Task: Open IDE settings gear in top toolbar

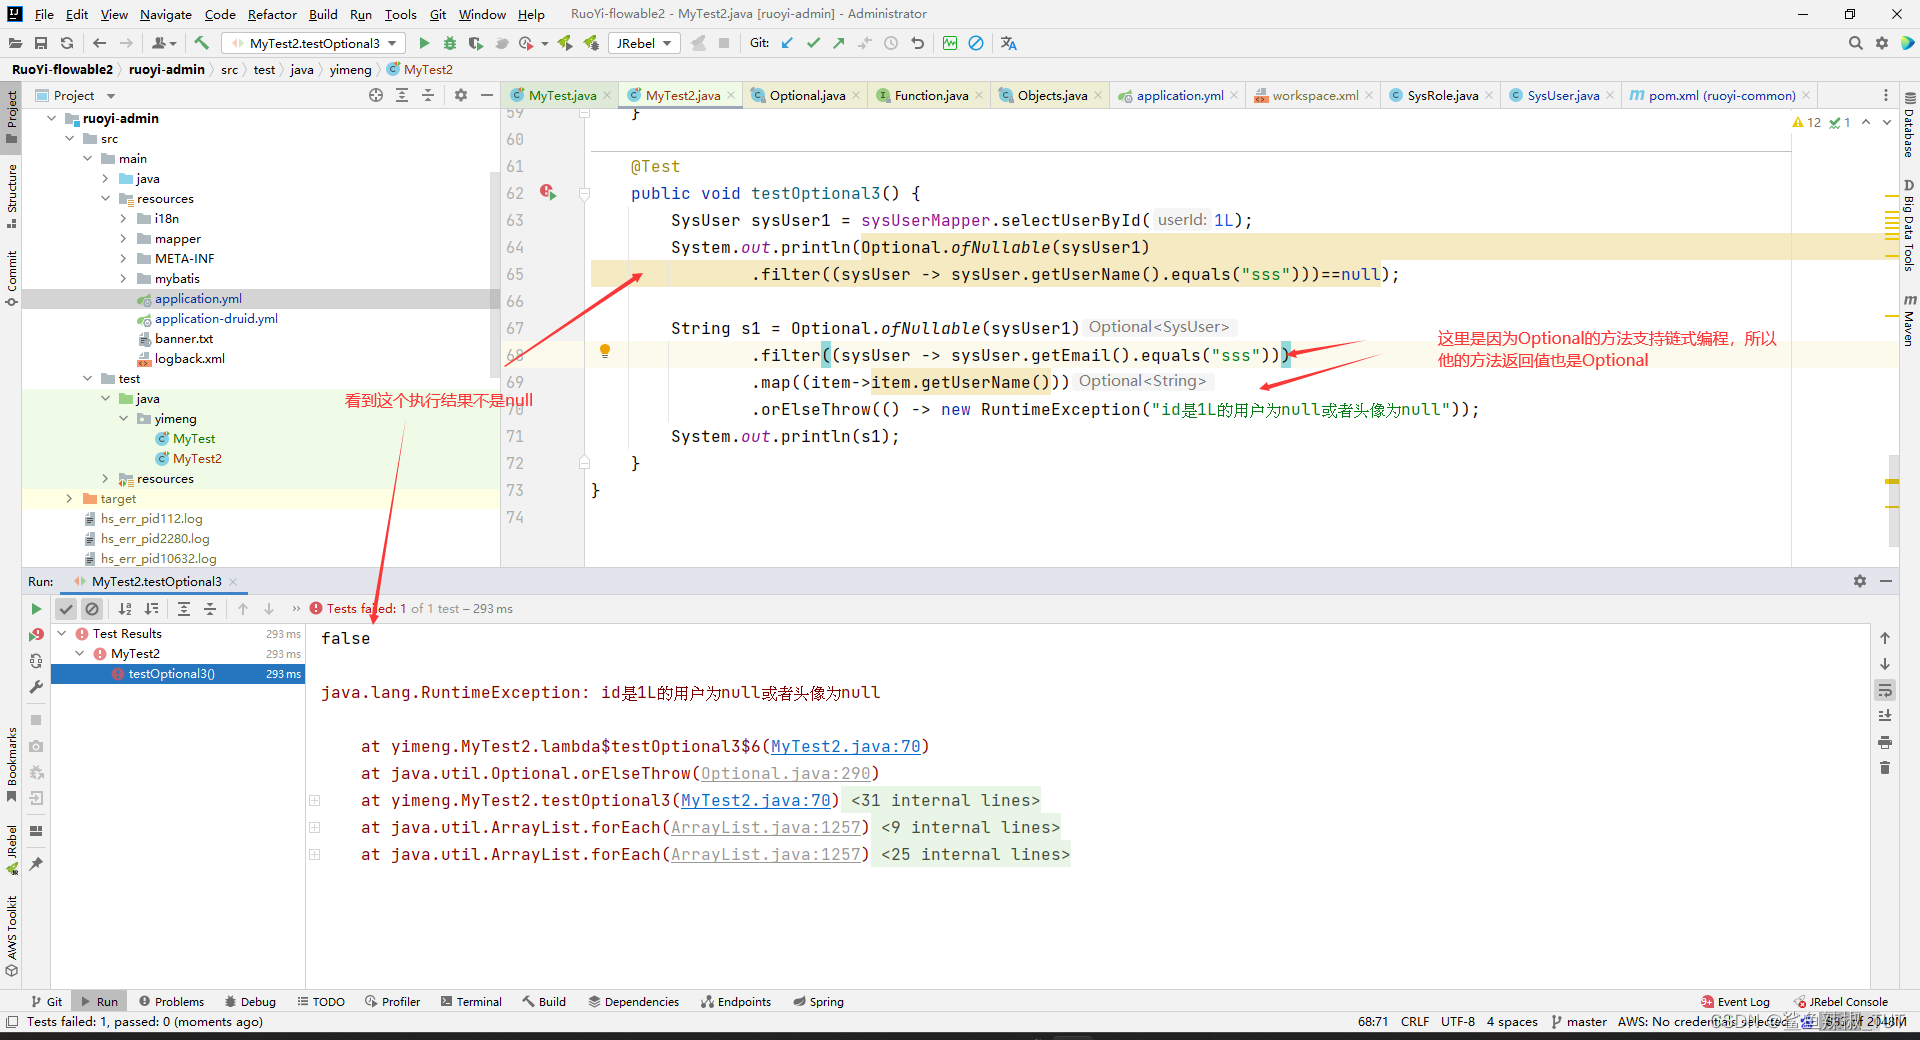Action: point(1882,43)
